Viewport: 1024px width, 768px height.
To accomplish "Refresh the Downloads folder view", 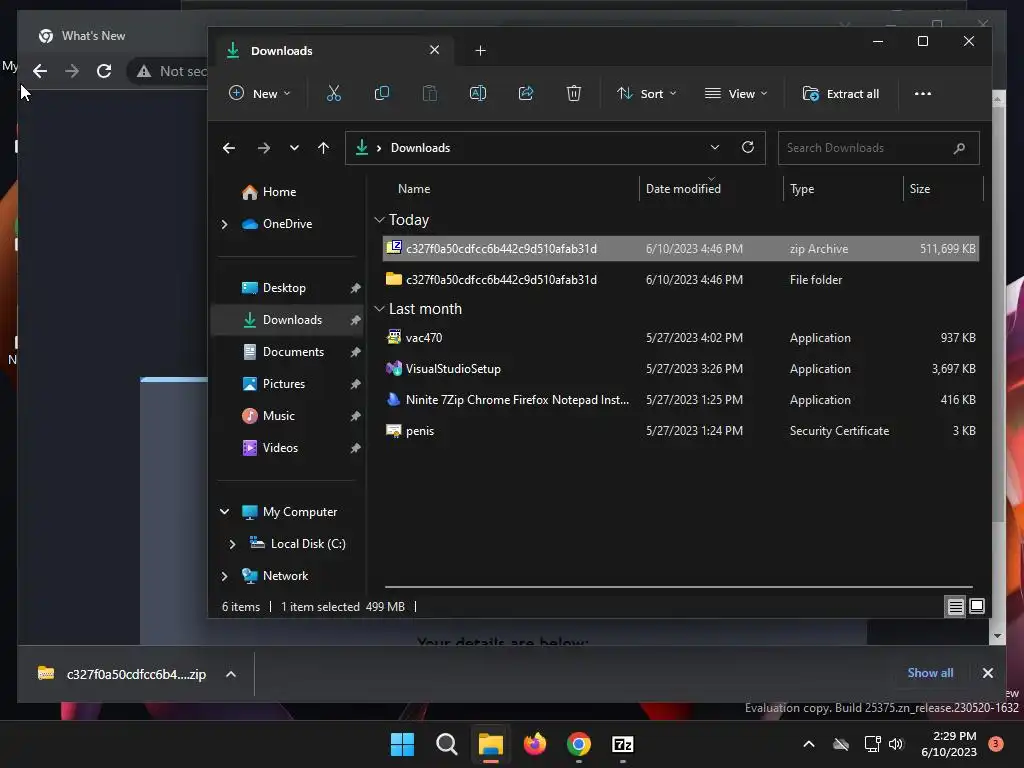I will pos(748,147).
